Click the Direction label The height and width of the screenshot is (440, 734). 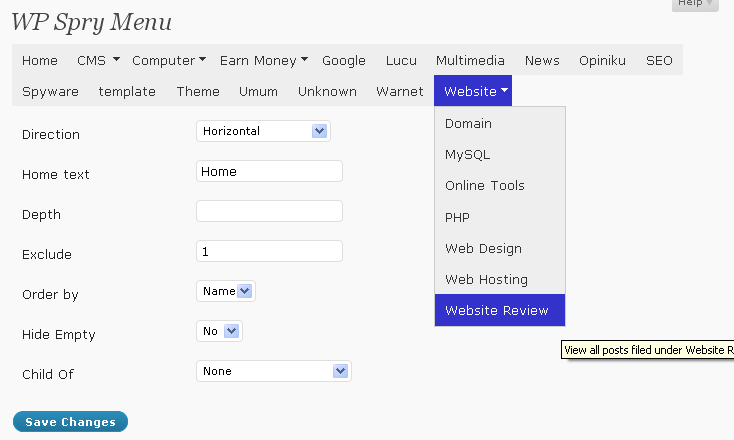[51, 134]
